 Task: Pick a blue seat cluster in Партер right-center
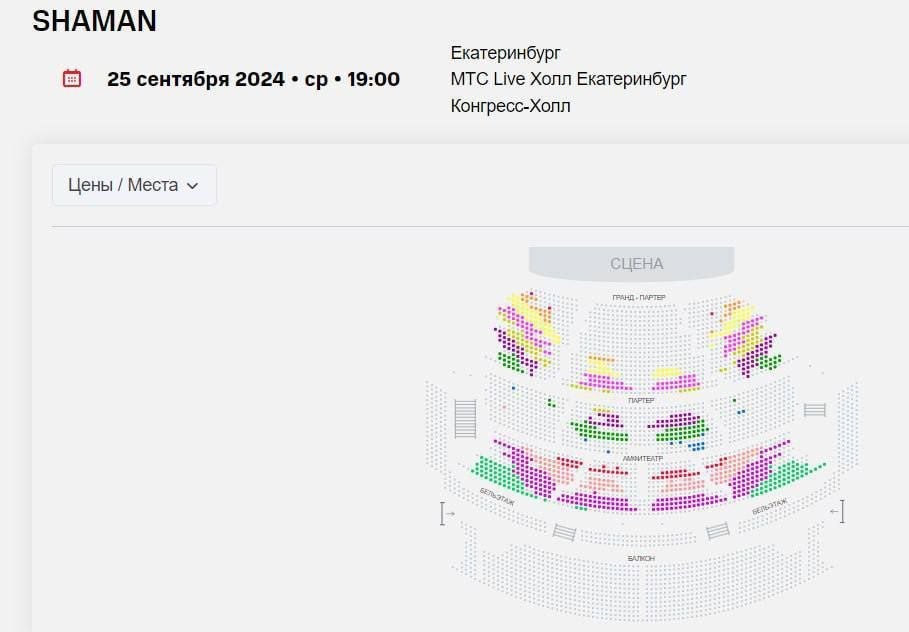click(697, 446)
